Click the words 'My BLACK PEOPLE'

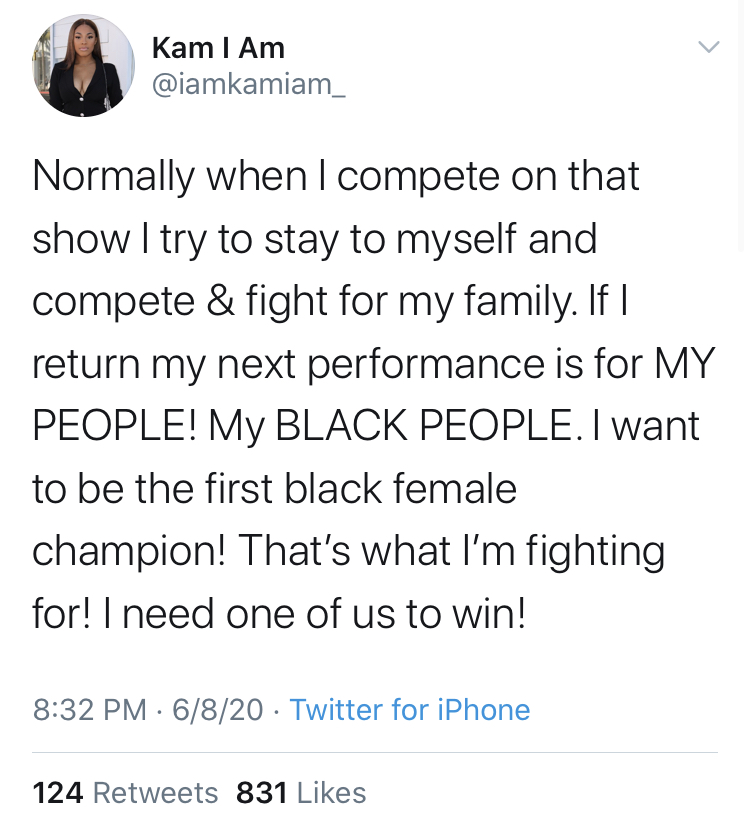point(390,425)
